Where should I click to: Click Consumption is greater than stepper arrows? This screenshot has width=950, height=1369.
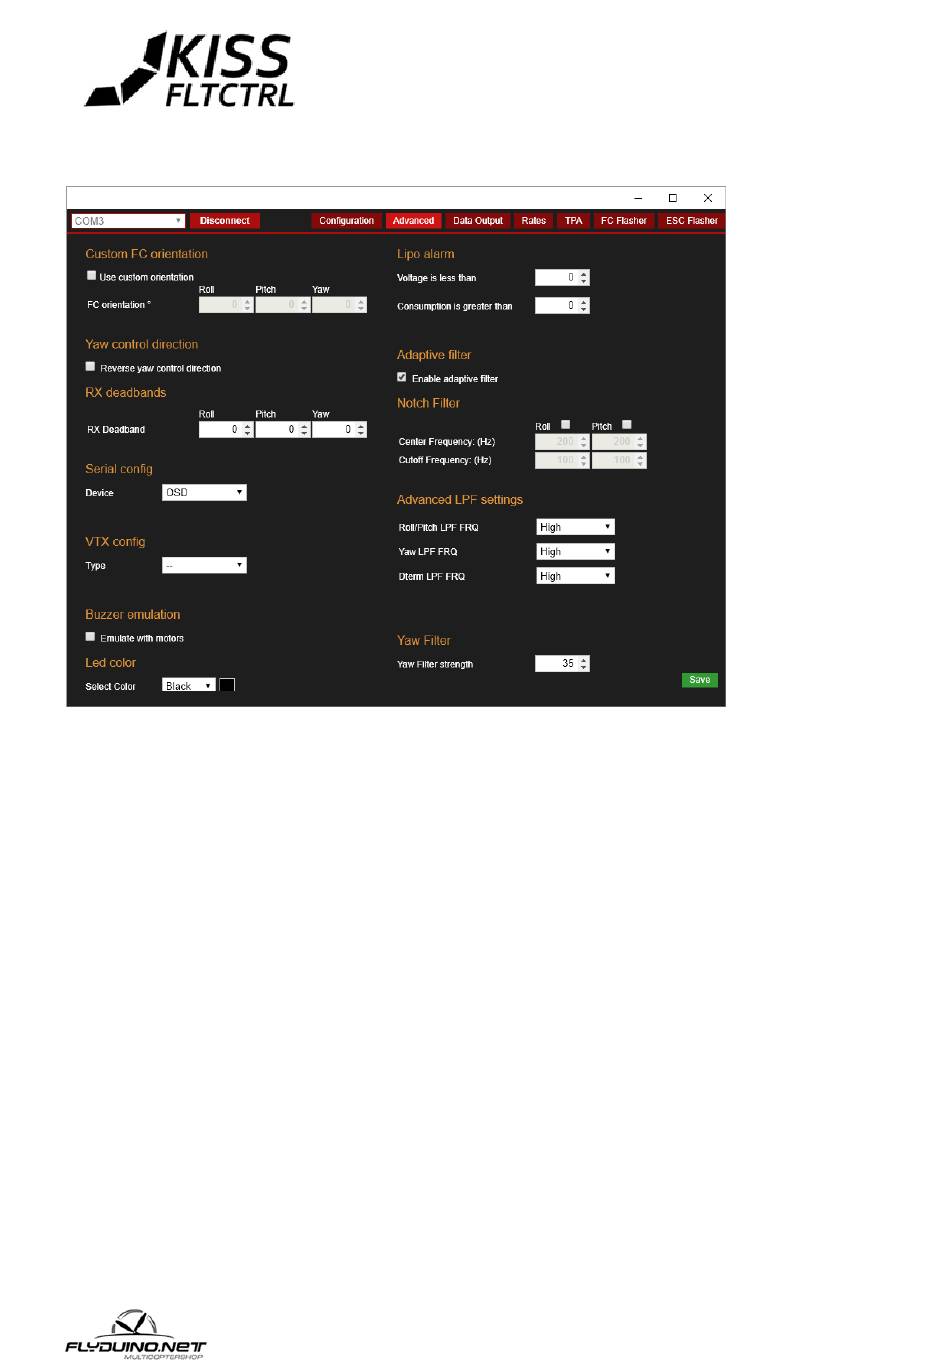tap(584, 306)
